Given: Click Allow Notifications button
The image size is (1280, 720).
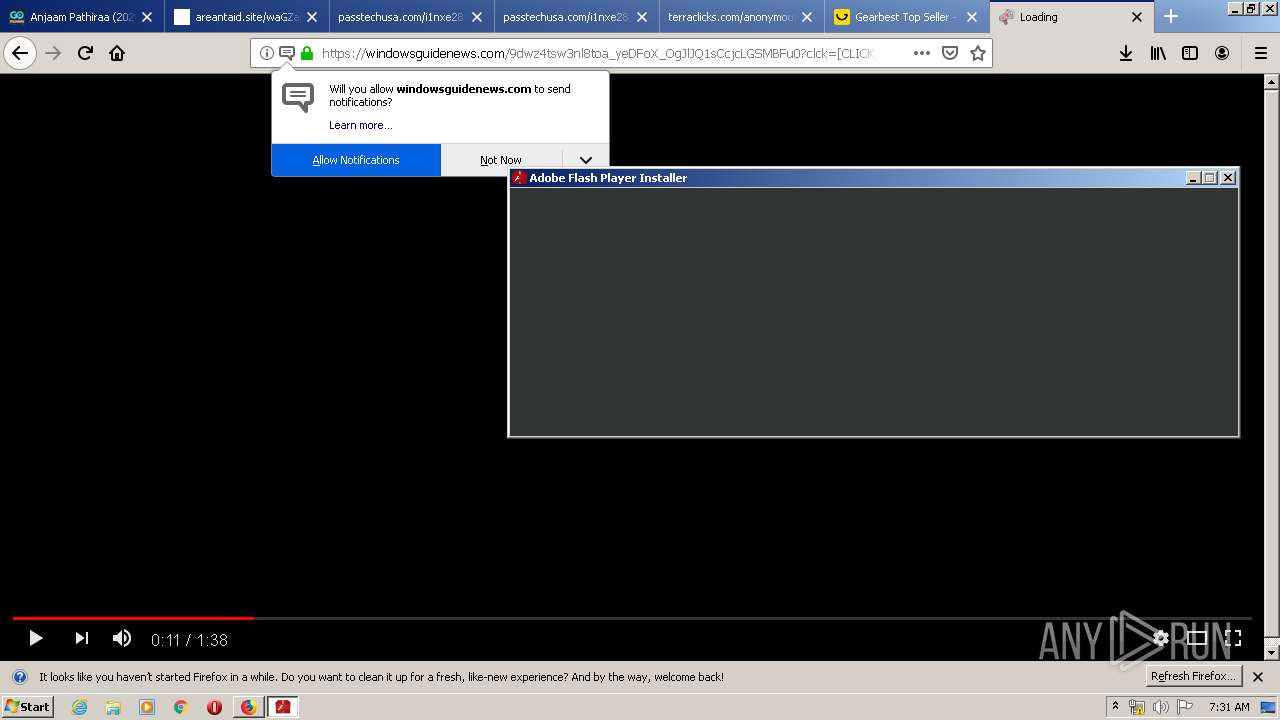Looking at the screenshot, I should tap(356, 160).
